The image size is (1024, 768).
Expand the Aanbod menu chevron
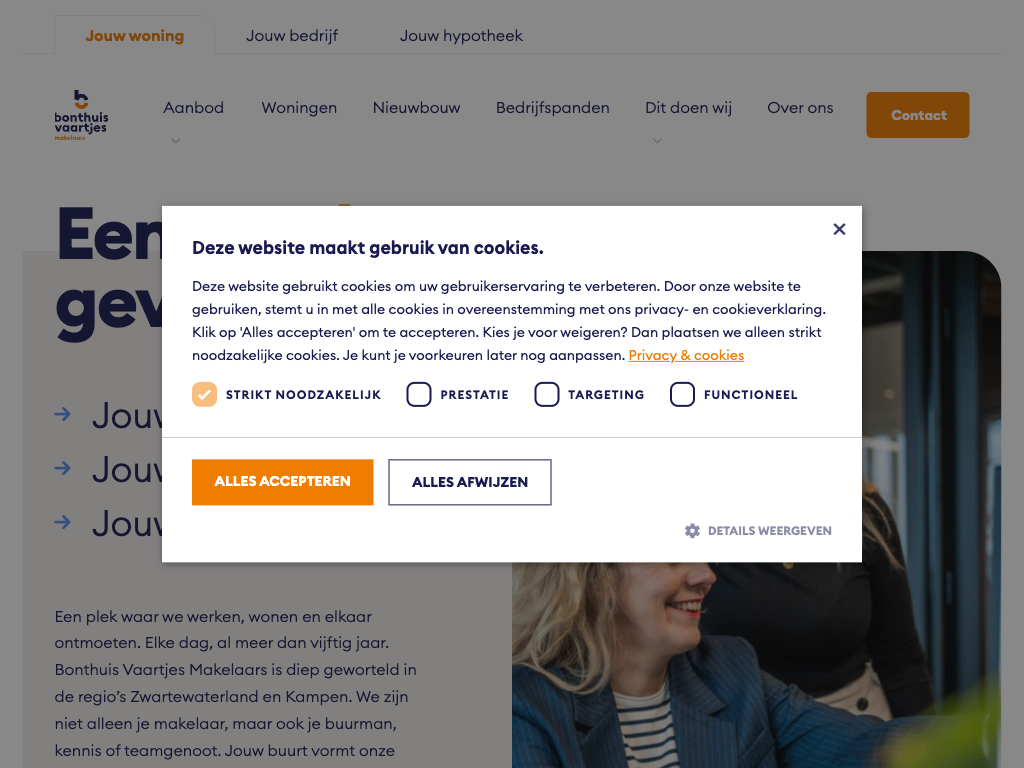pos(176,140)
